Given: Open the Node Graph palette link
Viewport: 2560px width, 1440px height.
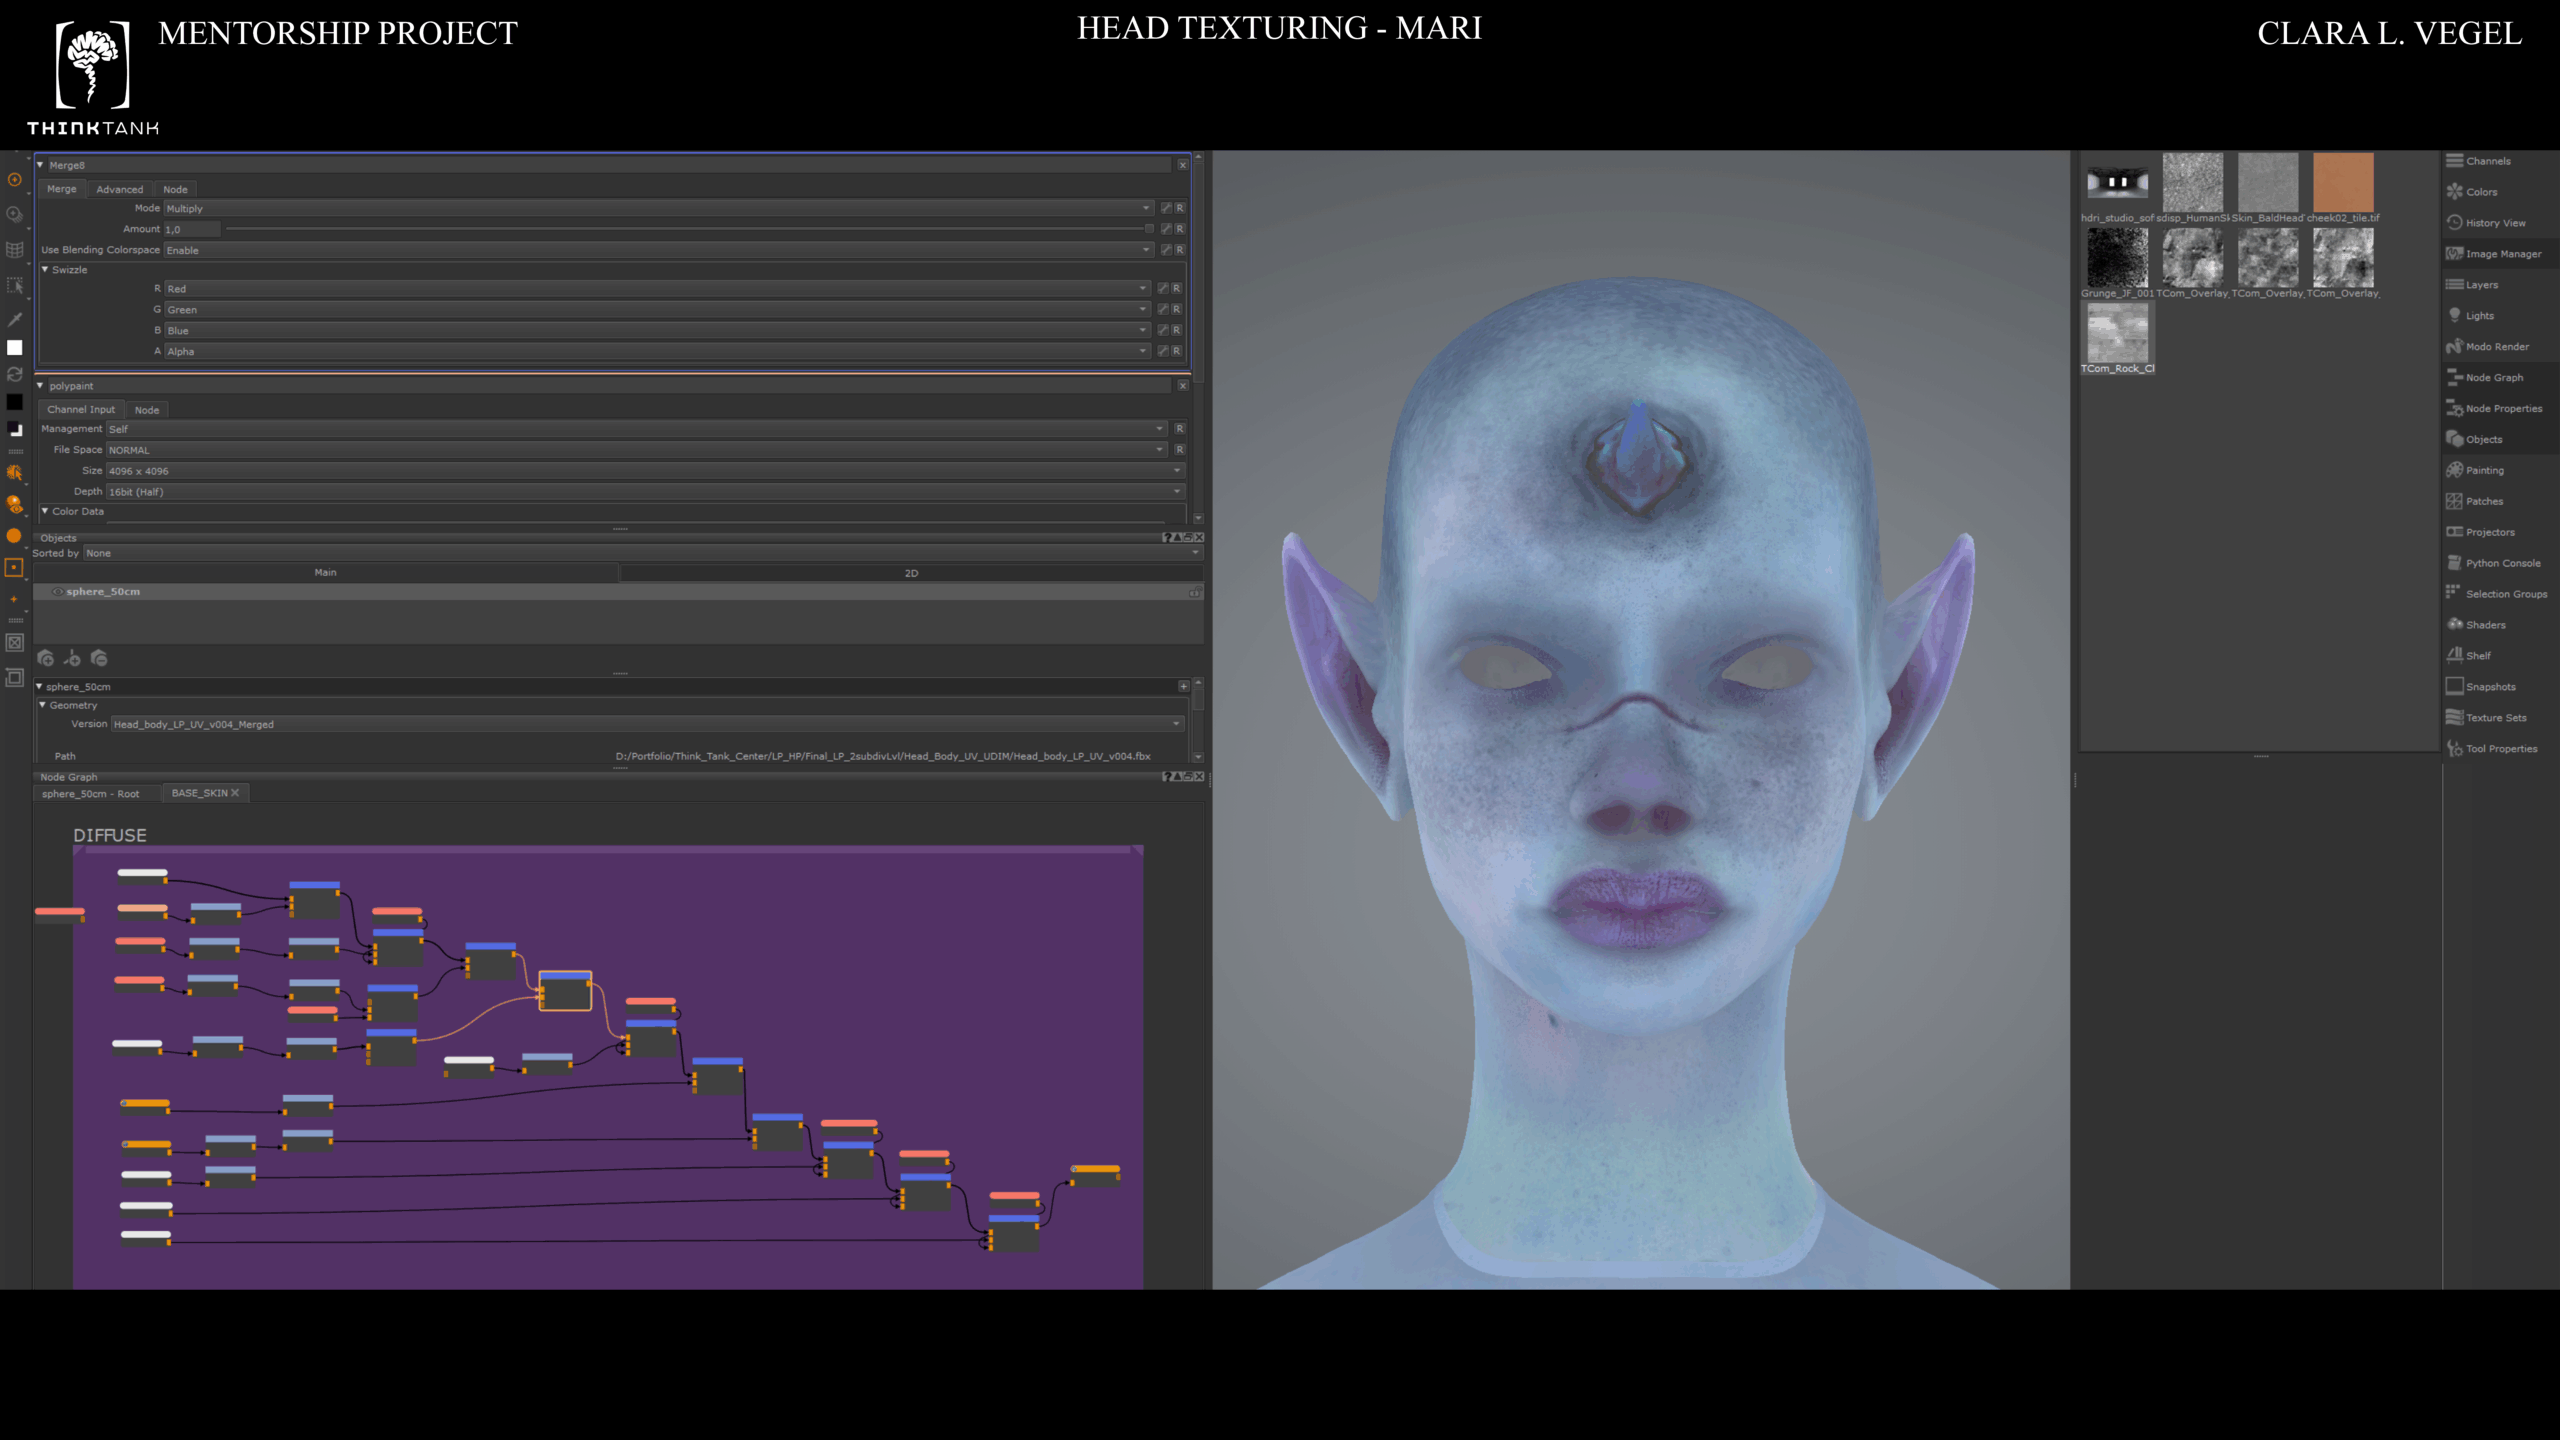Looking at the screenshot, I should [x=2493, y=378].
